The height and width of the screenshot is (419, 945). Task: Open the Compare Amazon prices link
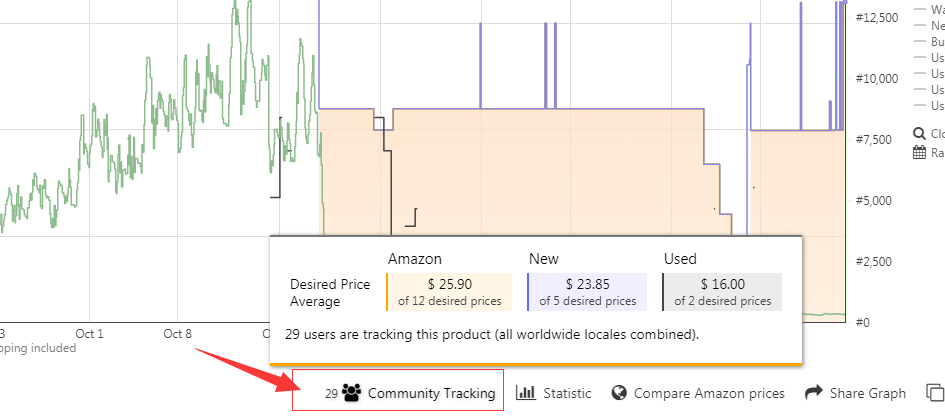[x=709, y=393]
